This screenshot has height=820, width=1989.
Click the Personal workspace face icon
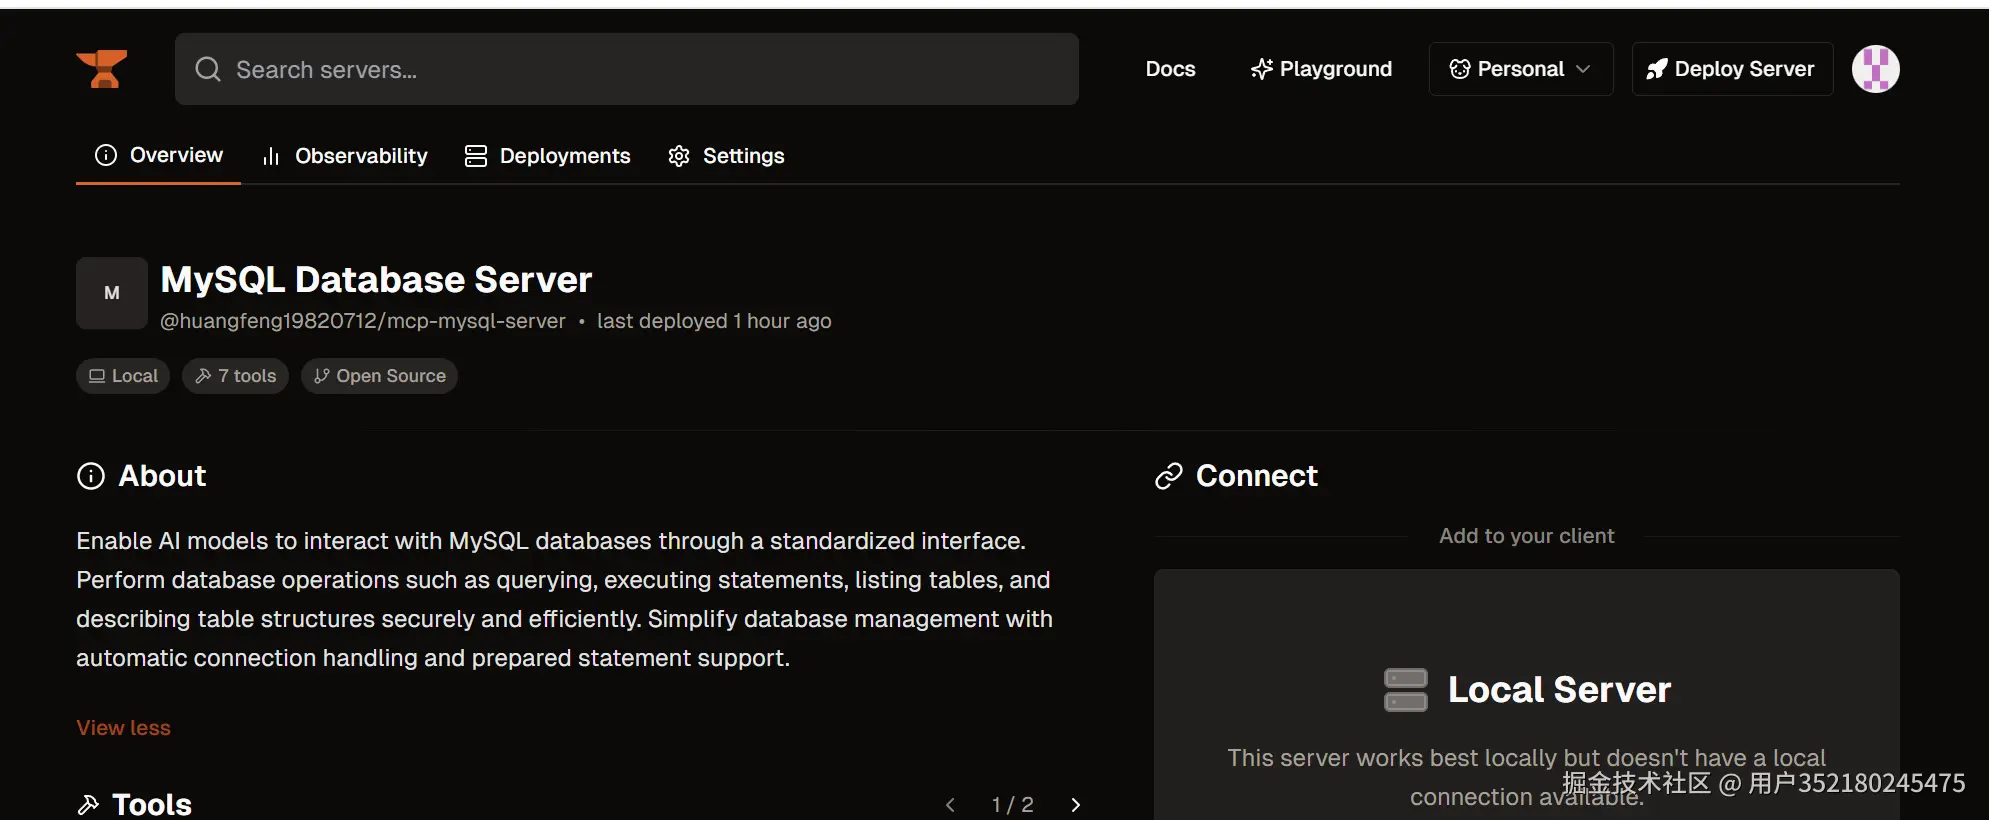[x=1460, y=69]
